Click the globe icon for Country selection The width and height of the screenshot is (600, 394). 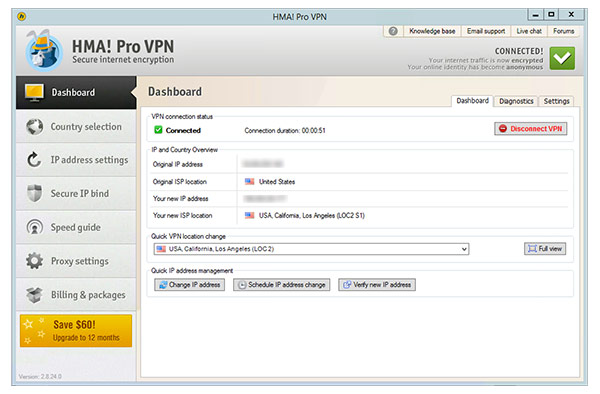[x=34, y=127]
